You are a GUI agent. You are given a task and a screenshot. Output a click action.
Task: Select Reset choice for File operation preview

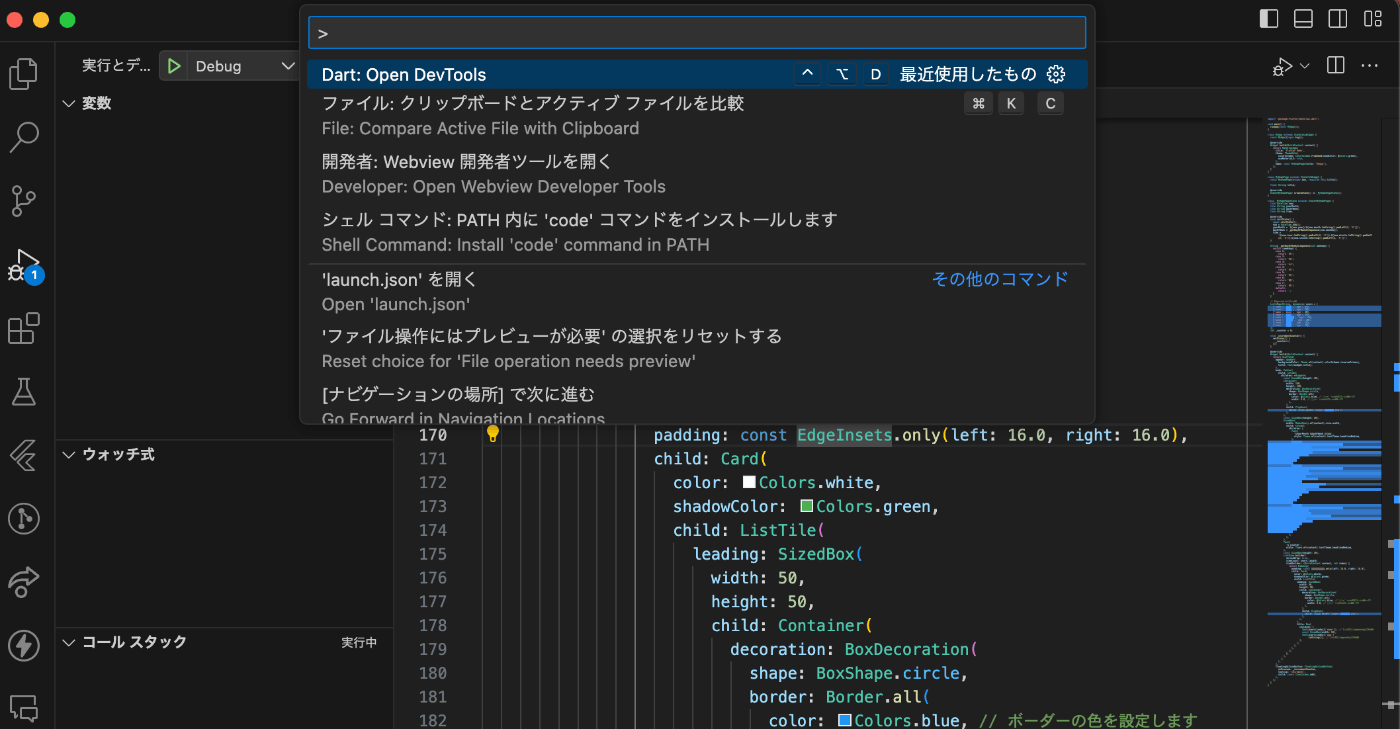pos(697,349)
